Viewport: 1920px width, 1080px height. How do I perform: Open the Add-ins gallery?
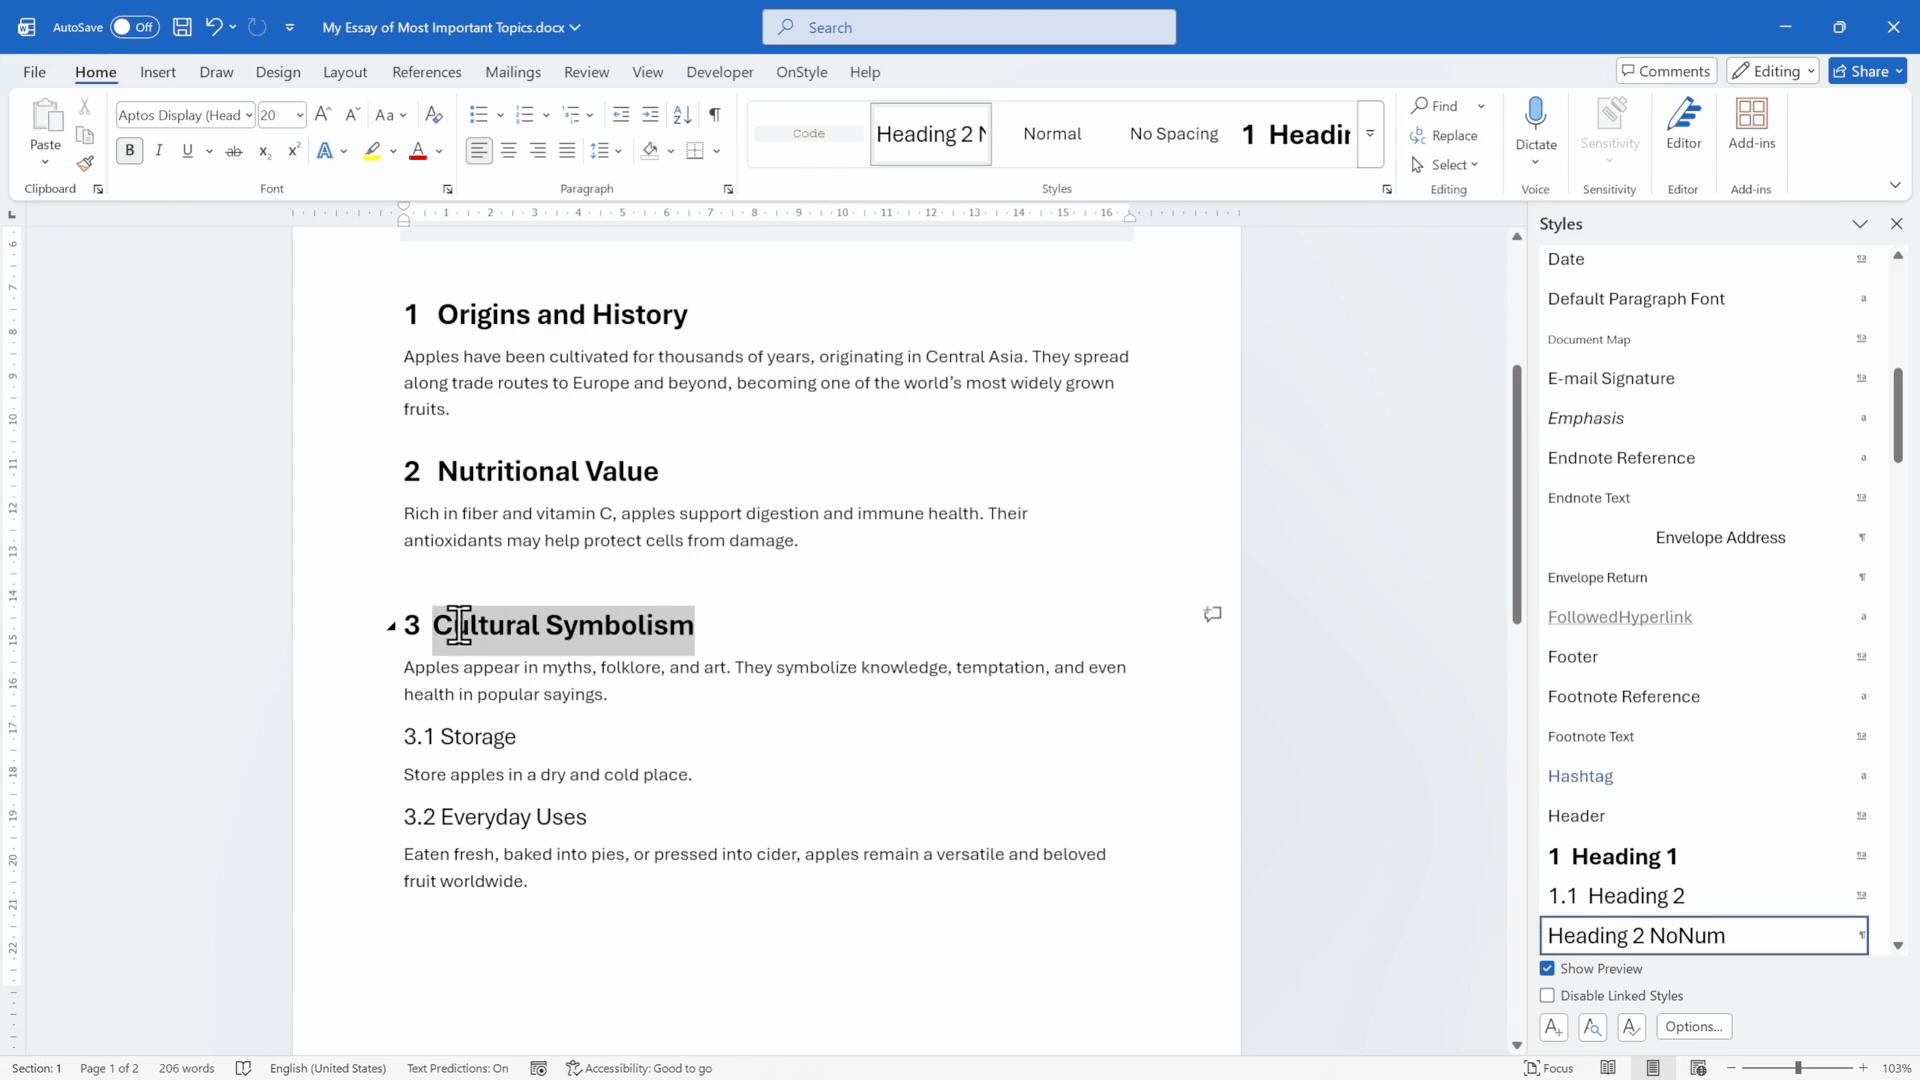[x=1752, y=123]
